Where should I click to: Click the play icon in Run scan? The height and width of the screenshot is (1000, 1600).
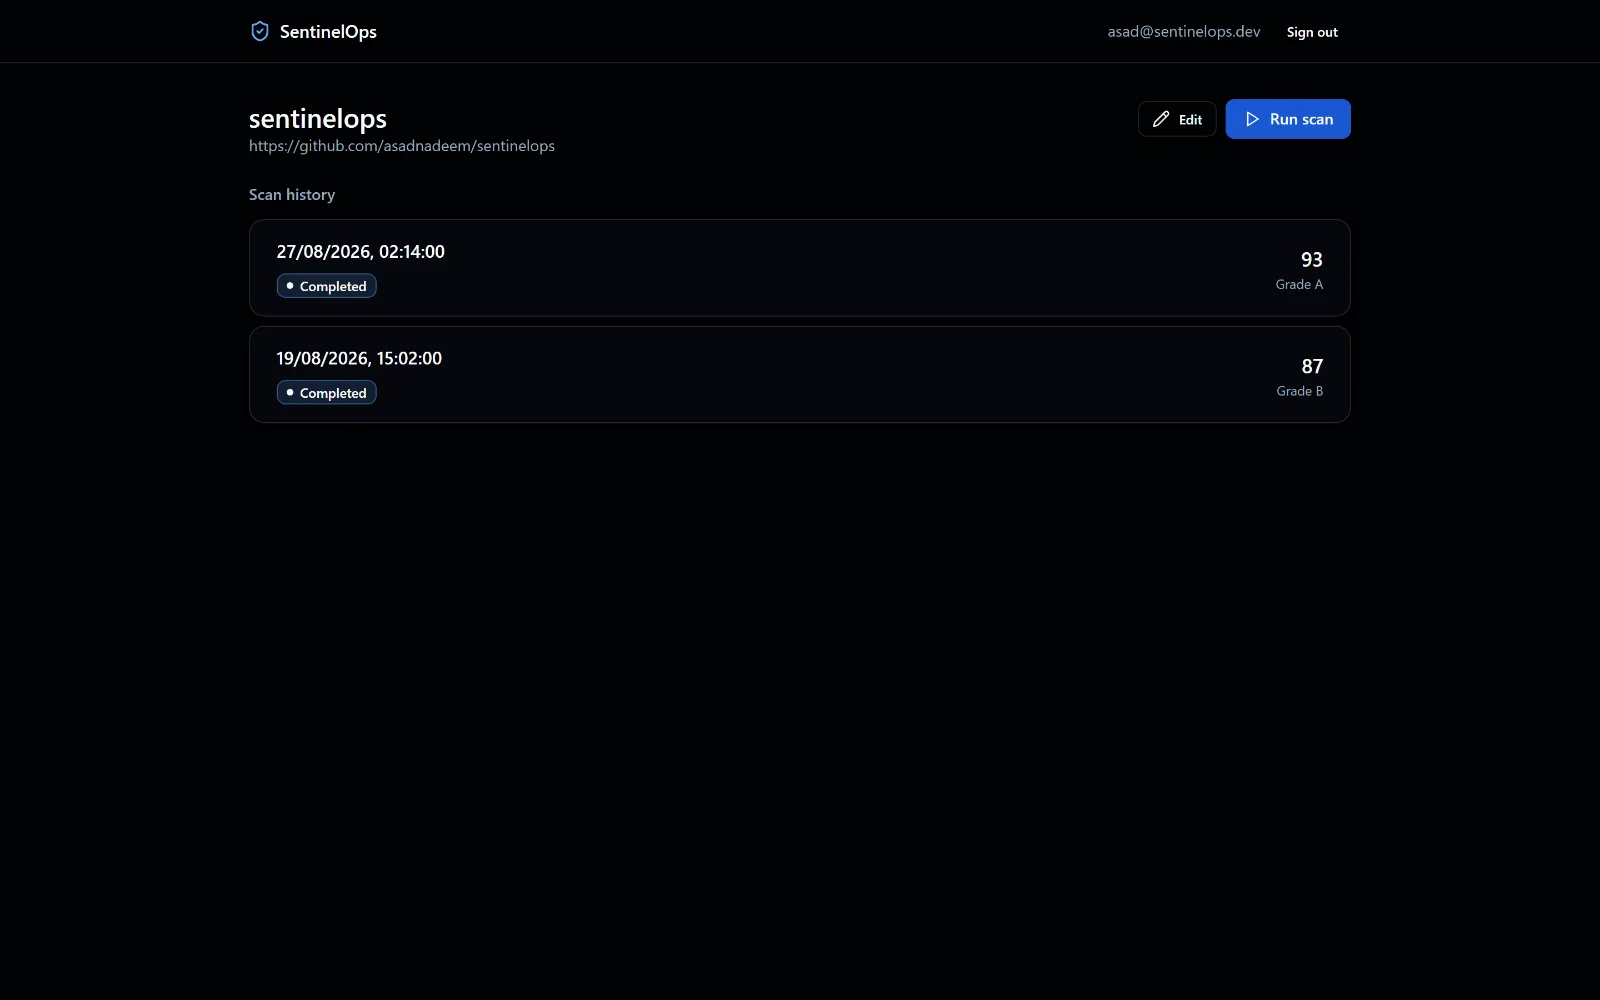[x=1252, y=119]
